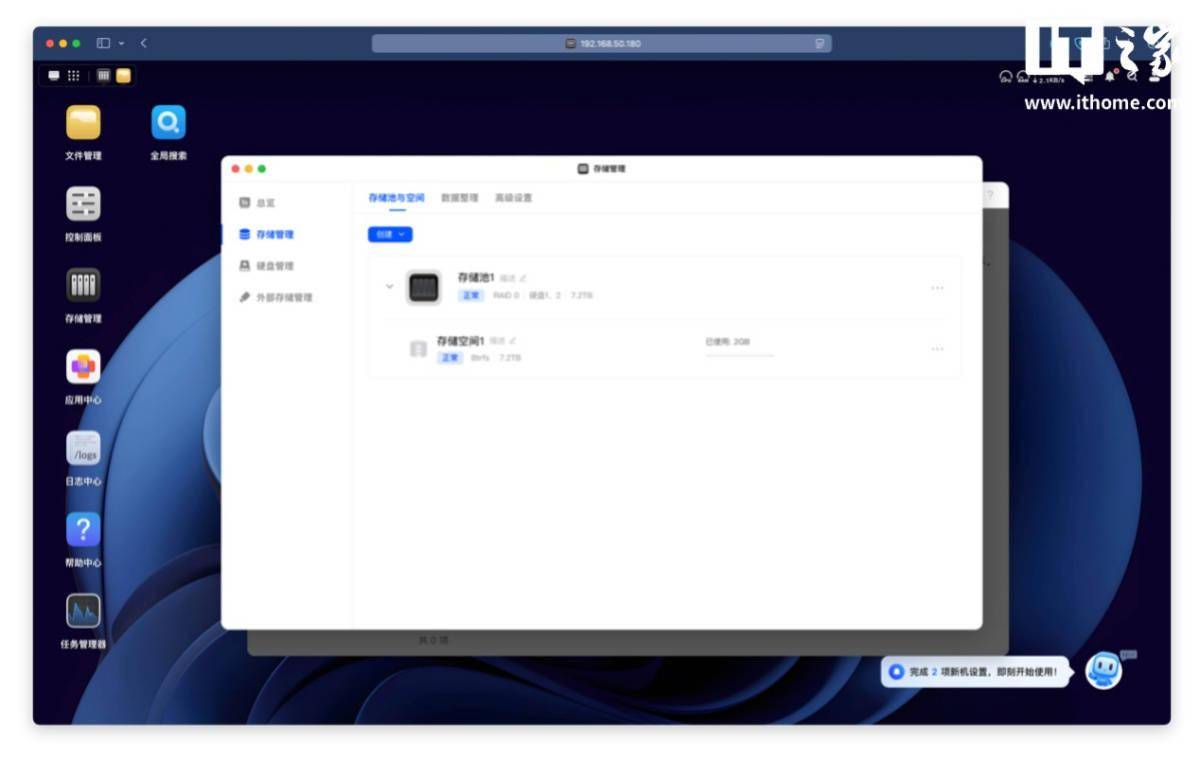
Task: Open 应用中心 app center icon
Action: (x=83, y=367)
